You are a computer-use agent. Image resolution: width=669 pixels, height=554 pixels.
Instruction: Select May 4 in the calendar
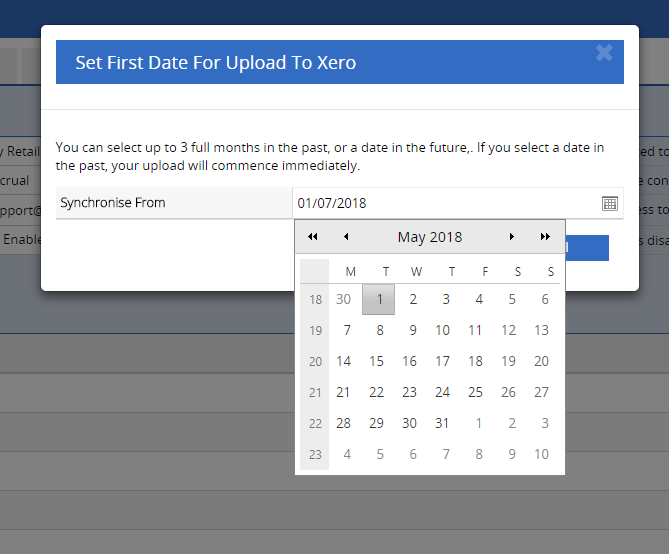(477, 299)
